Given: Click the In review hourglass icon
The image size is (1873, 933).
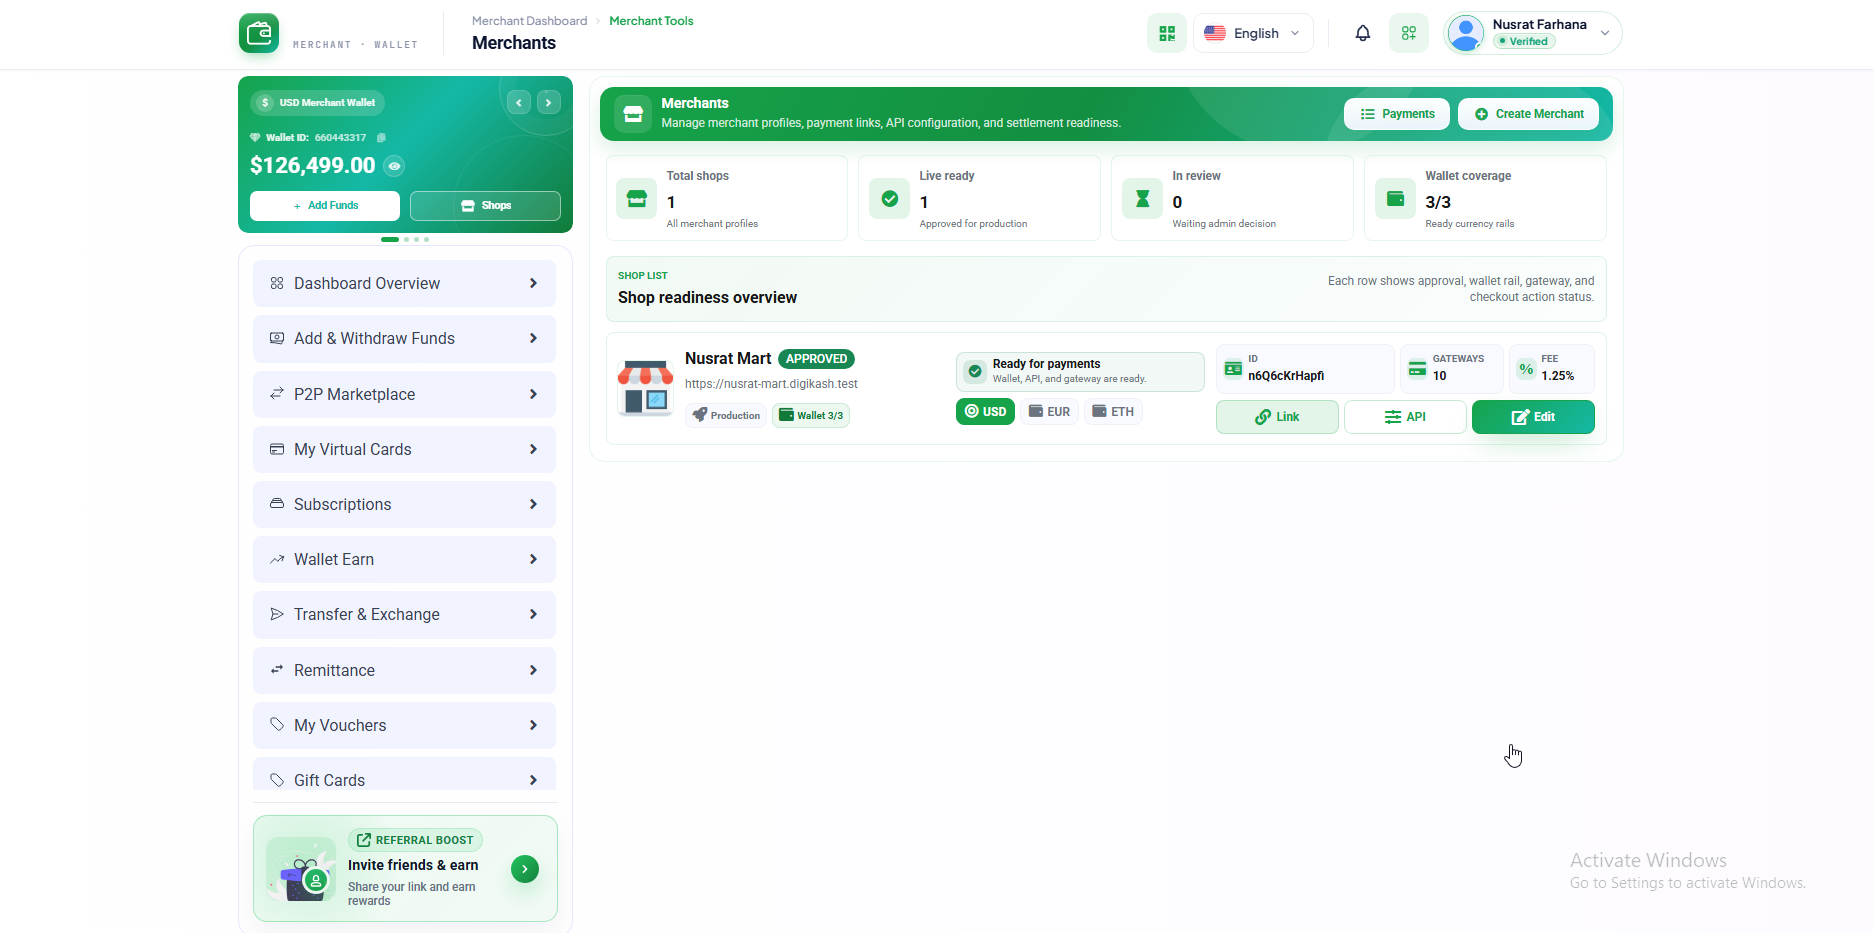Looking at the screenshot, I should (x=1142, y=199).
